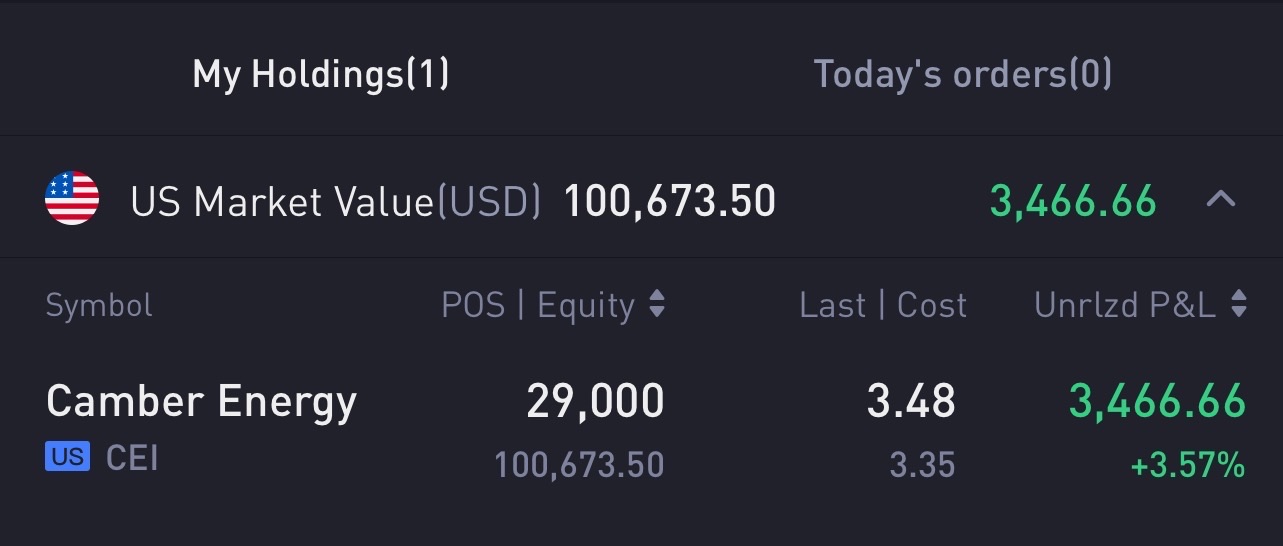Click the +3.57% gain percentage
This screenshot has width=1283, height=546.
[x=1188, y=465]
